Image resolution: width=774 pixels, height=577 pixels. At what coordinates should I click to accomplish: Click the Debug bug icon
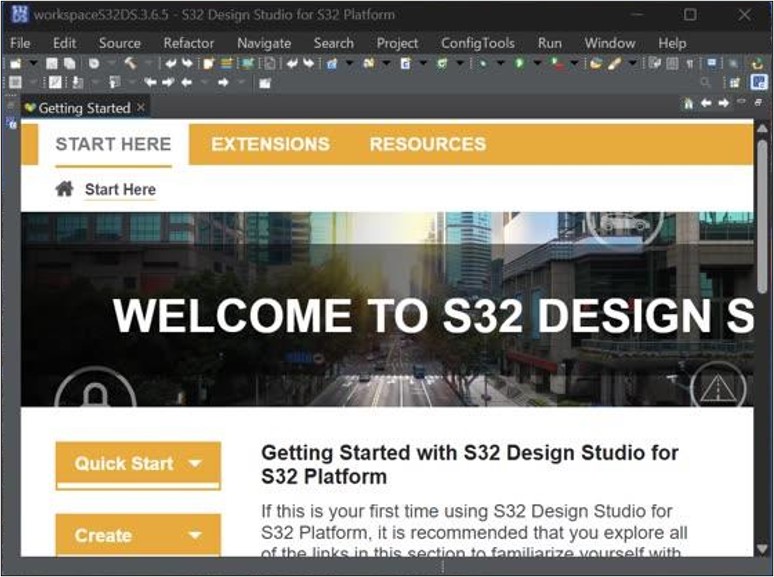[x=482, y=63]
